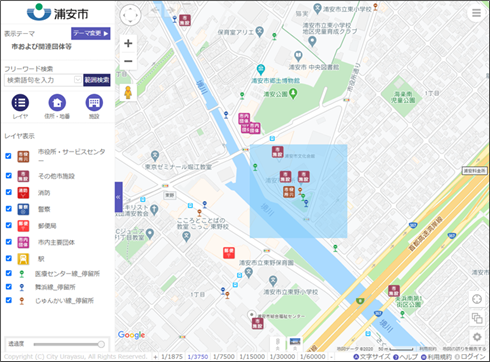Click the 駅 legend icon
Screen dimensions: 490x362
point(23,259)
